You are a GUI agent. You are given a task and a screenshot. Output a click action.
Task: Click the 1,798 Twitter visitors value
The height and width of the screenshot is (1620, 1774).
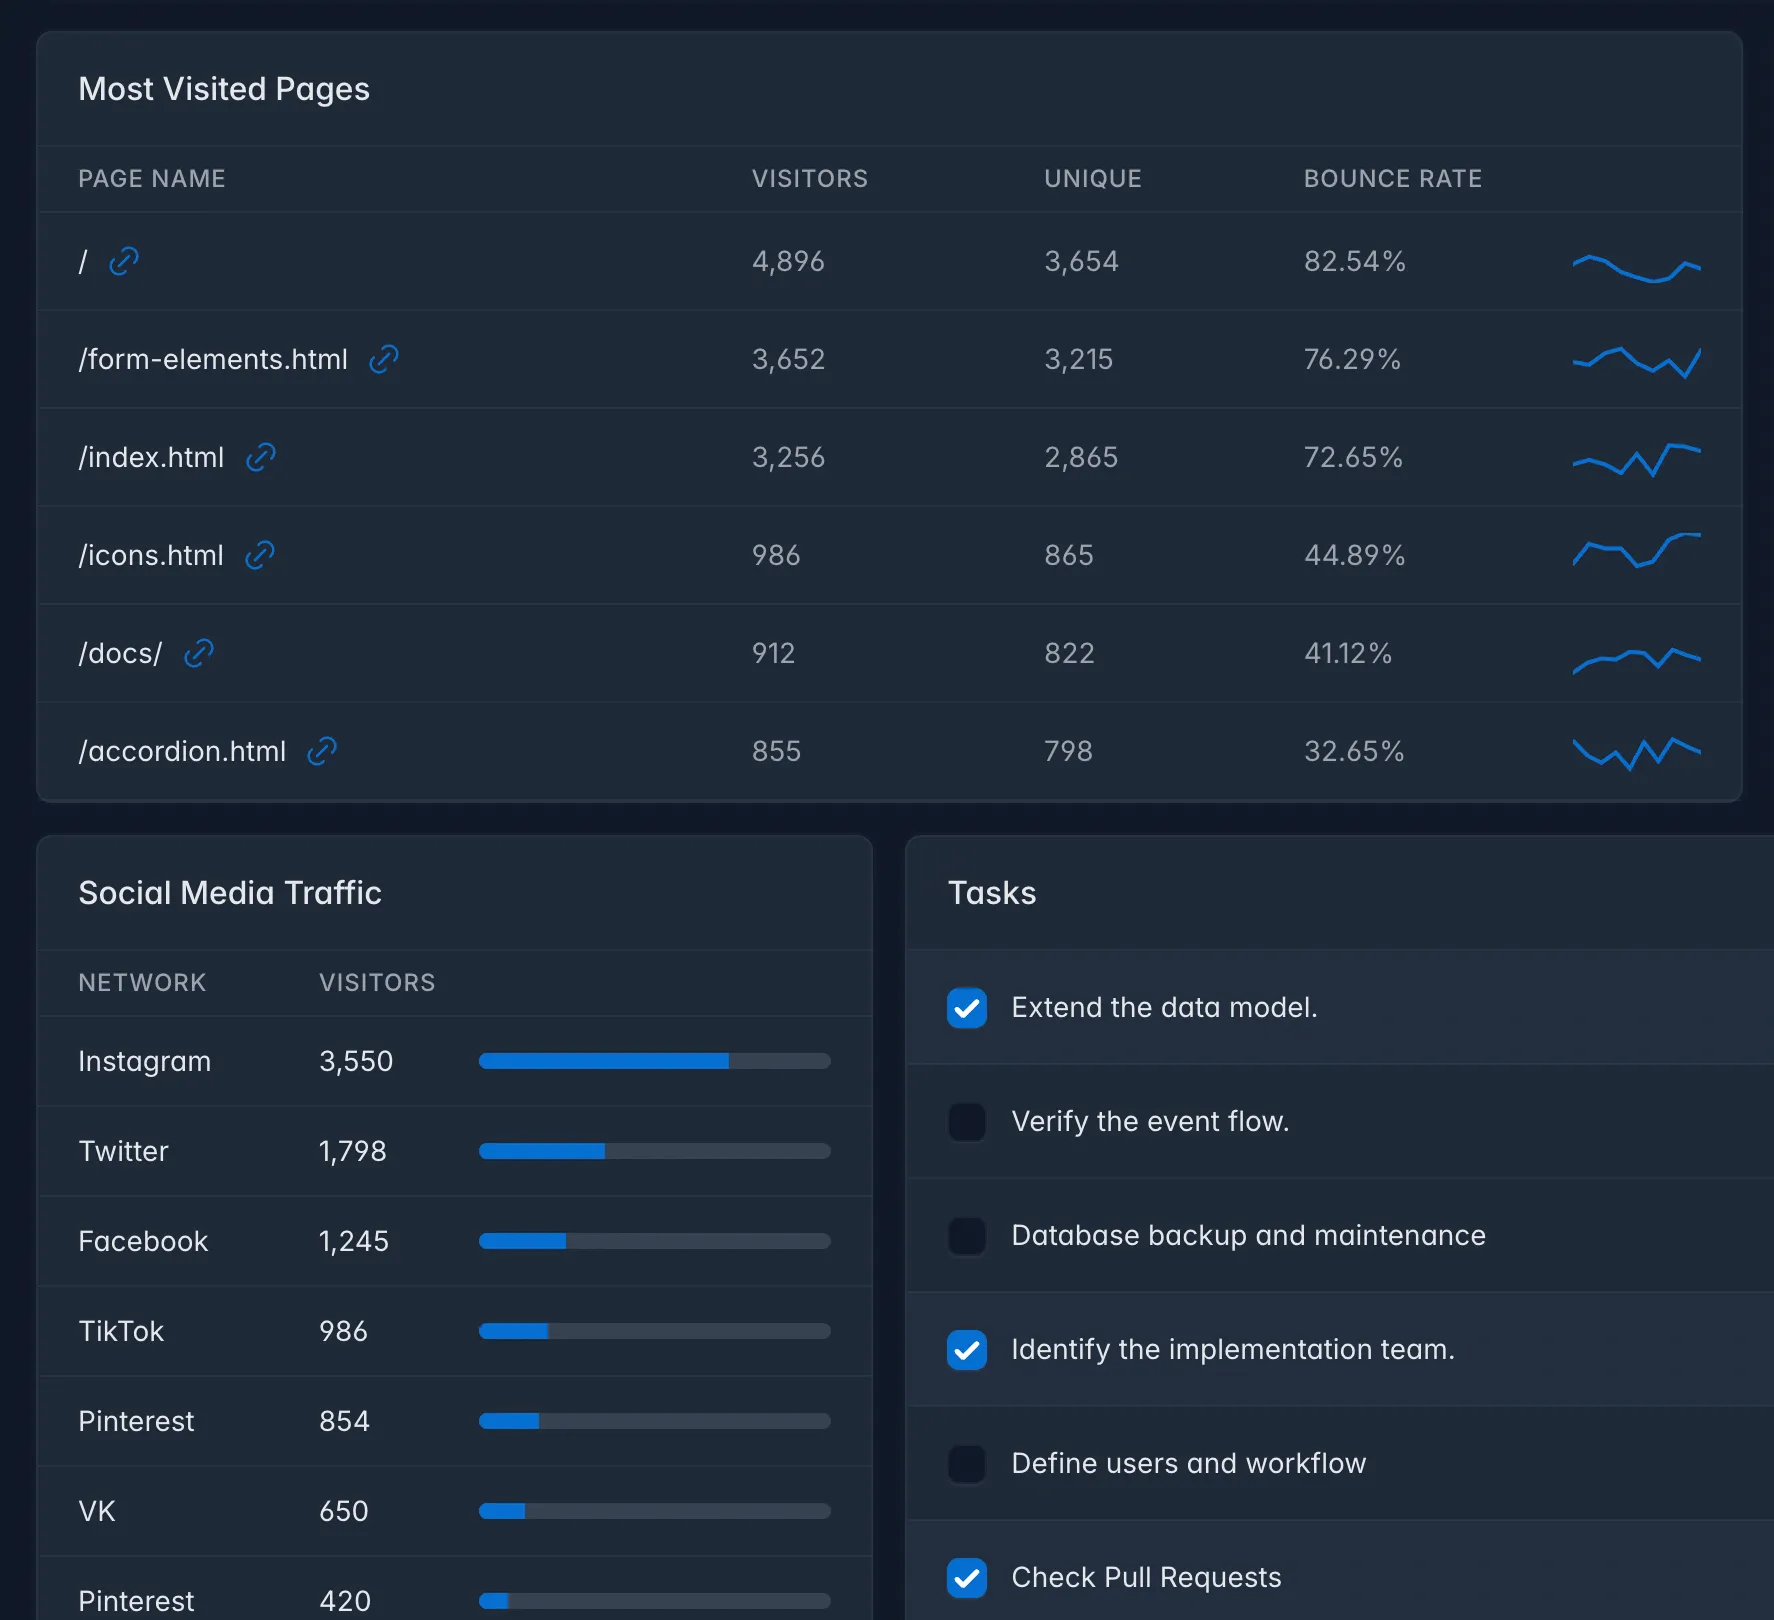353,1151
